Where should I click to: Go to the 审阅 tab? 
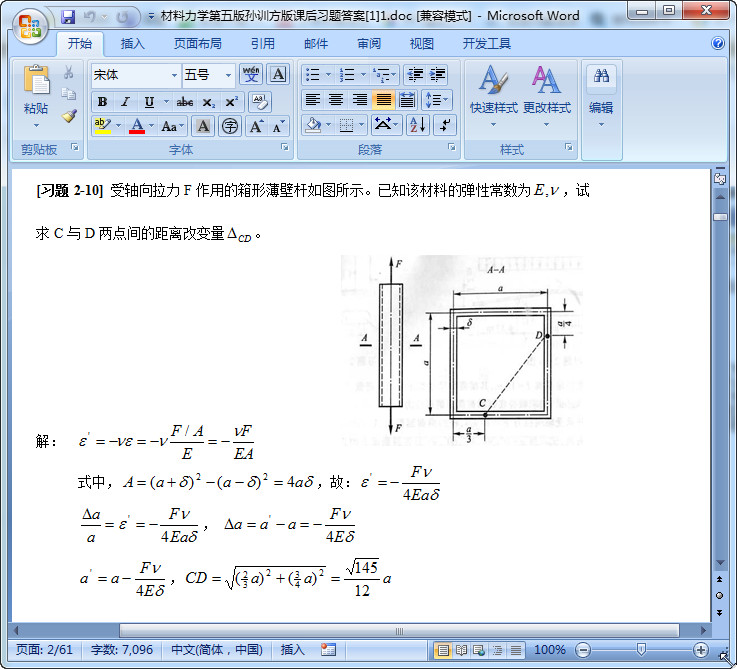click(x=369, y=44)
